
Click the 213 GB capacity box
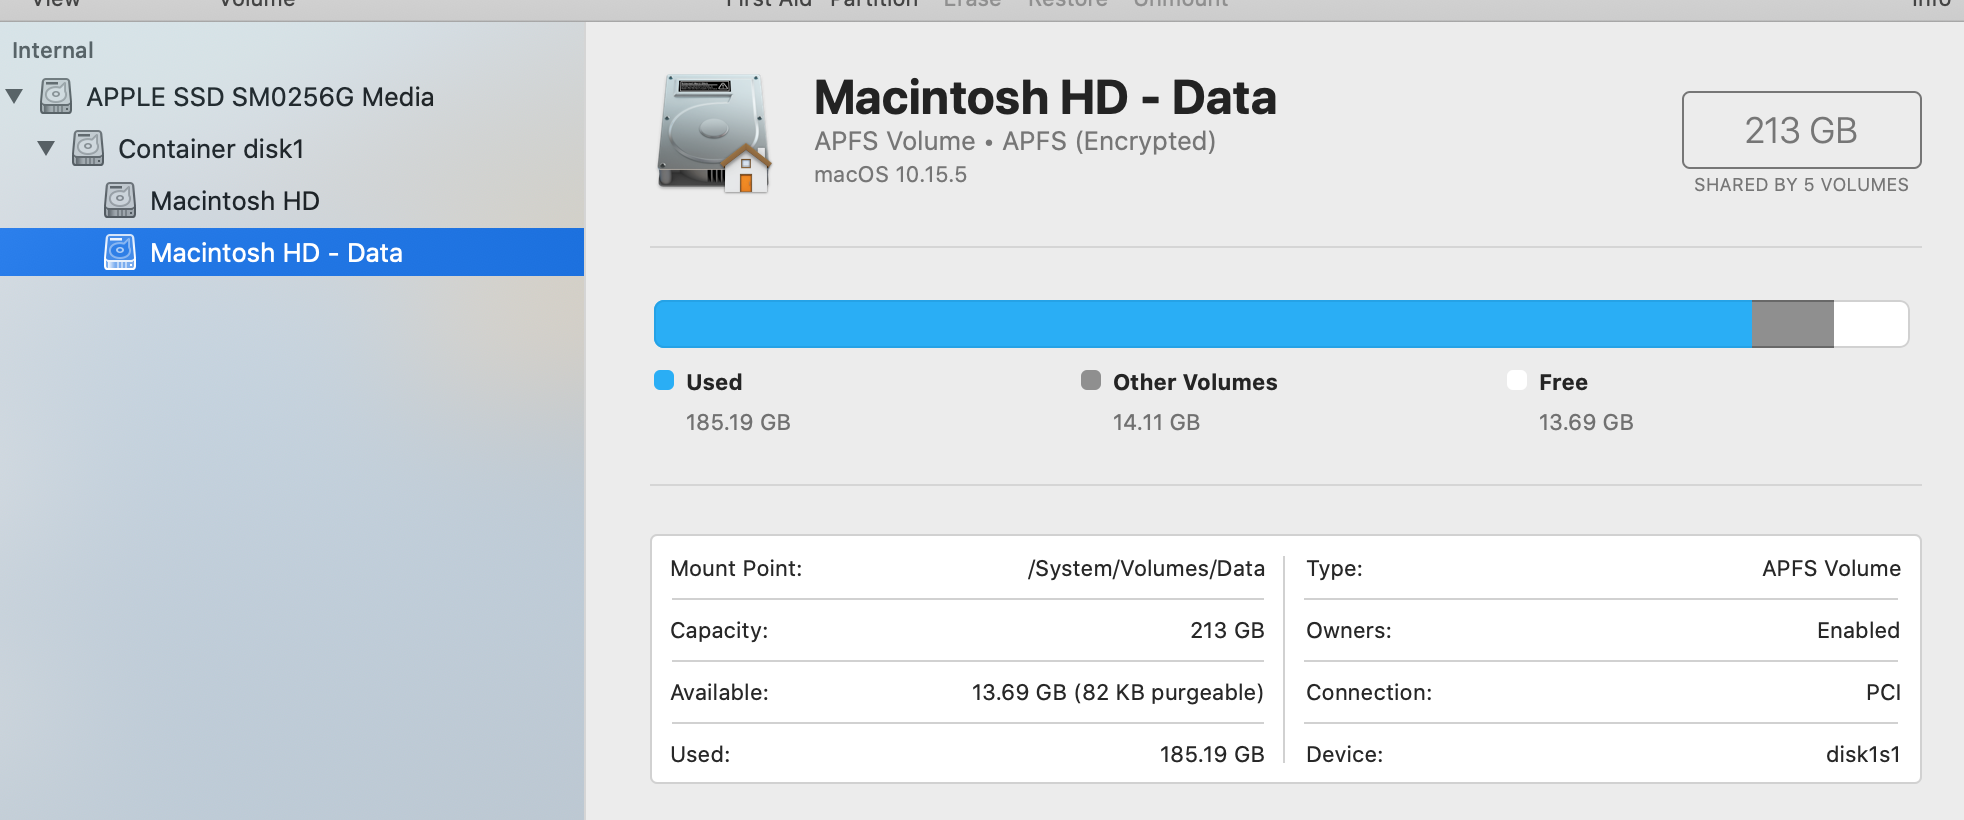tap(1801, 130)
